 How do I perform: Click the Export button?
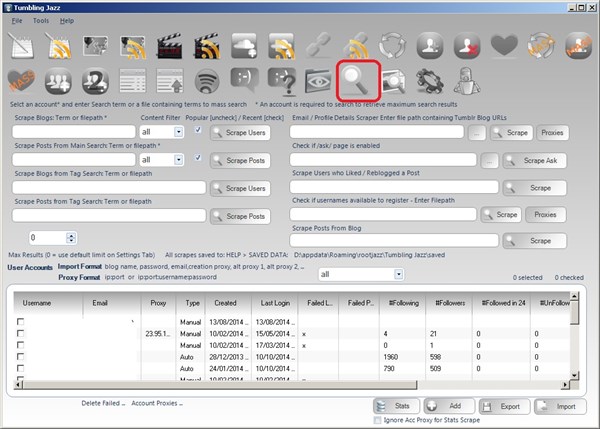(504, 406)
